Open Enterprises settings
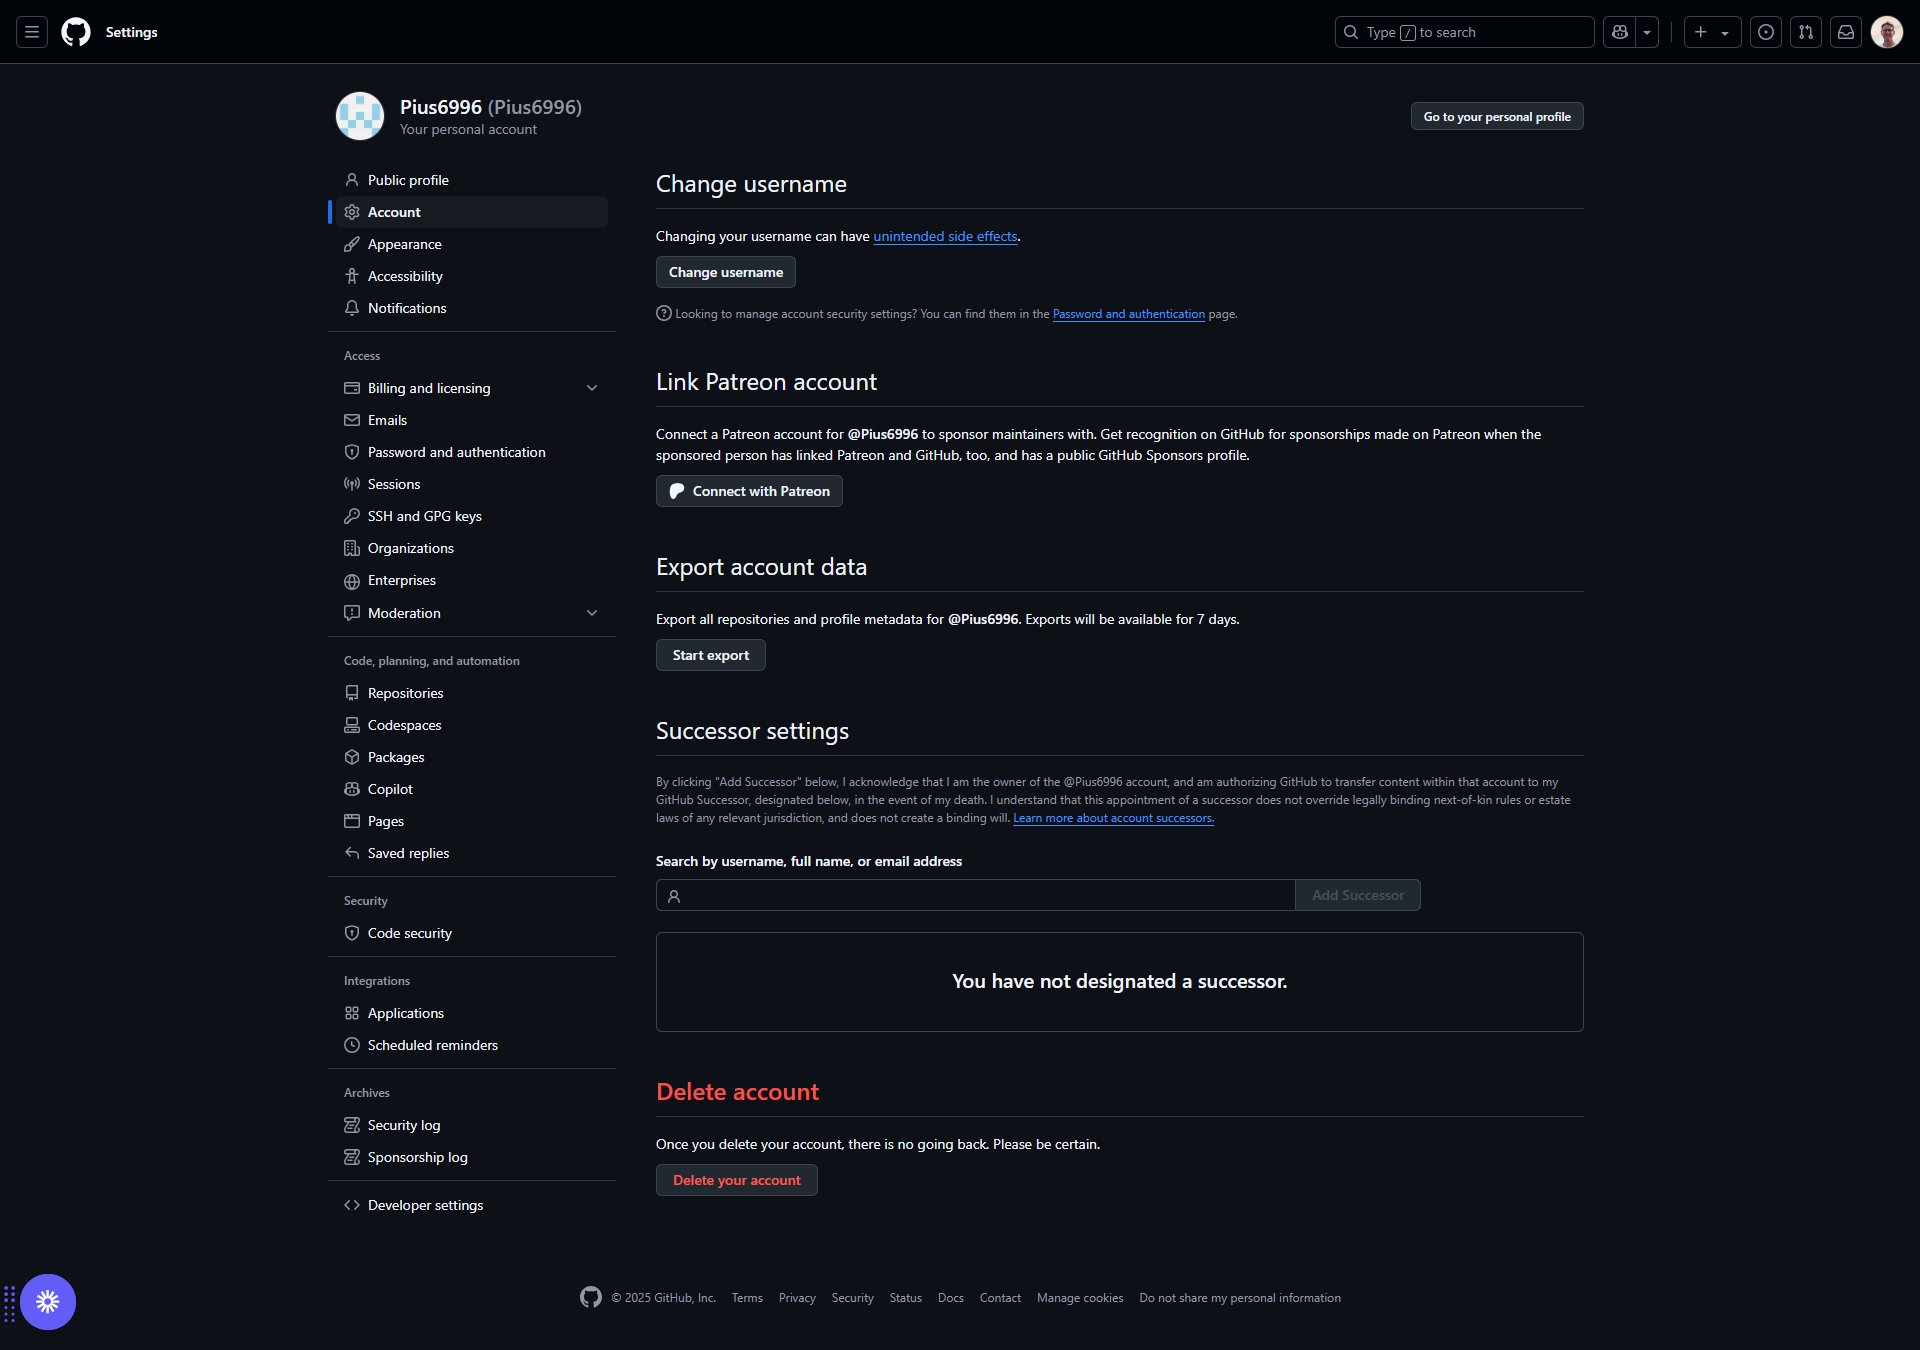The height and width of the screenshot is (1350, 1920). (x=472, y=580)
